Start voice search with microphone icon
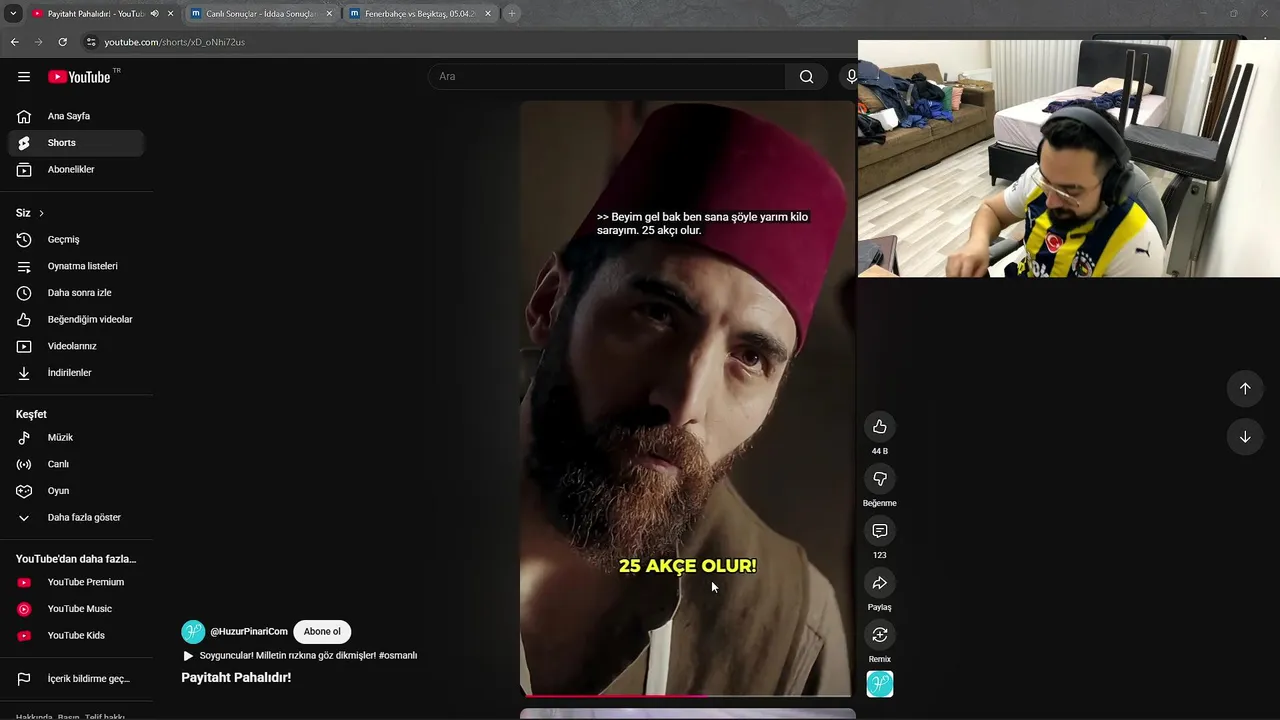This screenshot has width=1280, height=720. pyautogui.click(x=851, y=77)
